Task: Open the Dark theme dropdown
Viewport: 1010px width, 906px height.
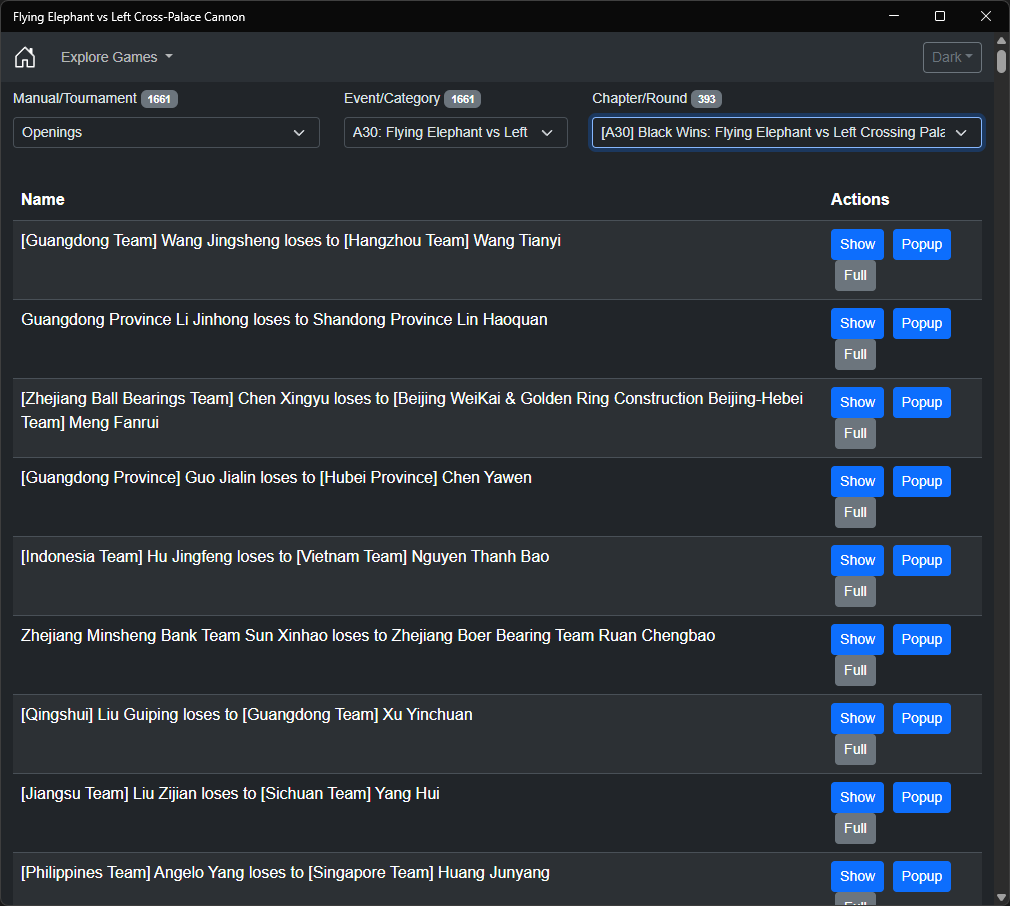Action: click(952, 57)
